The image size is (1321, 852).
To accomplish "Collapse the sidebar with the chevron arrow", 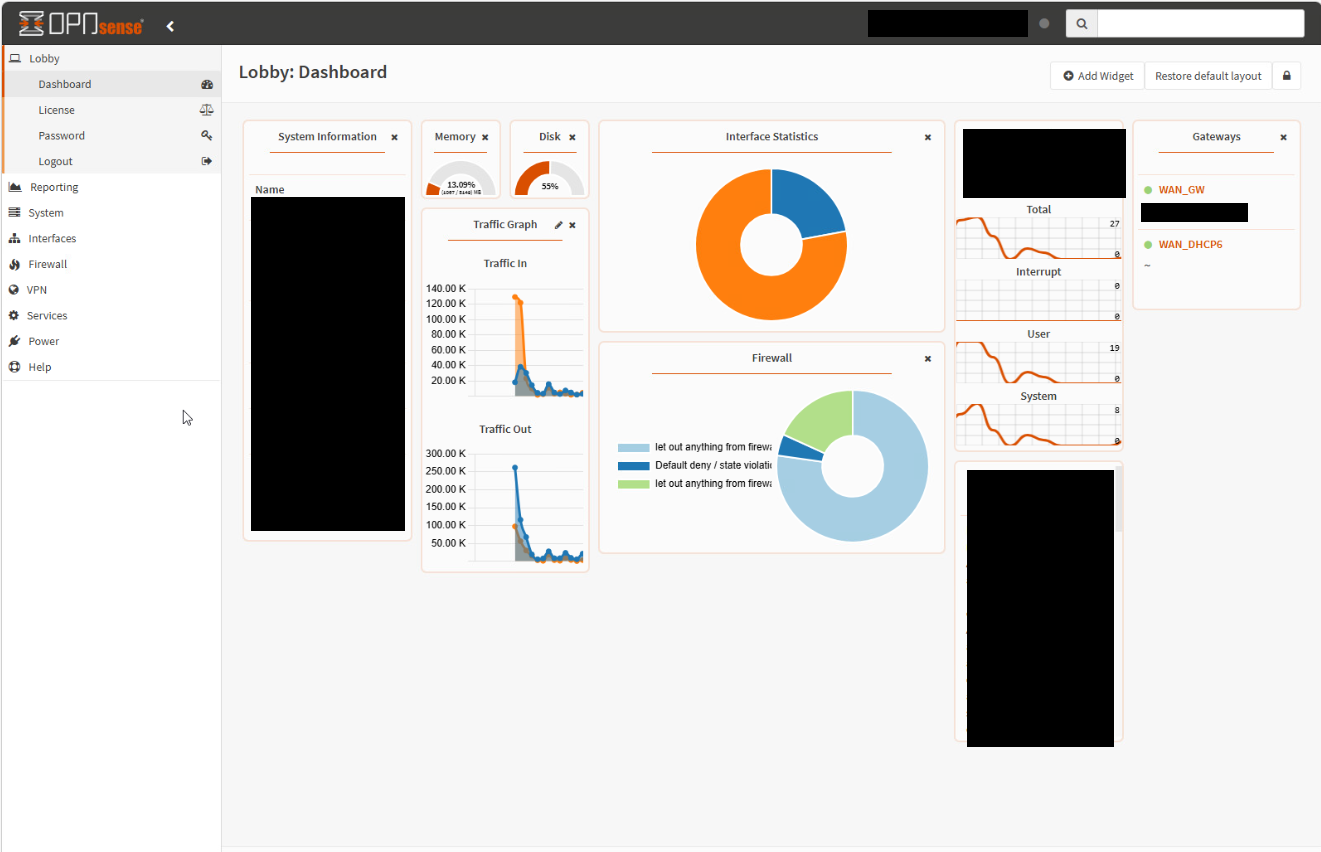I will (x=170, y=26).
